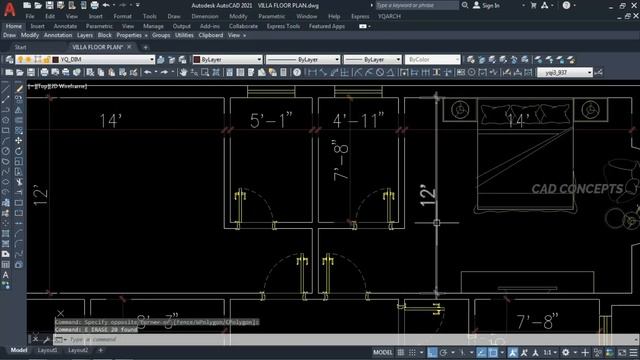Screen dimensions: 640x360
Task: Open the Modify menu
Action: tap(238, 16)
